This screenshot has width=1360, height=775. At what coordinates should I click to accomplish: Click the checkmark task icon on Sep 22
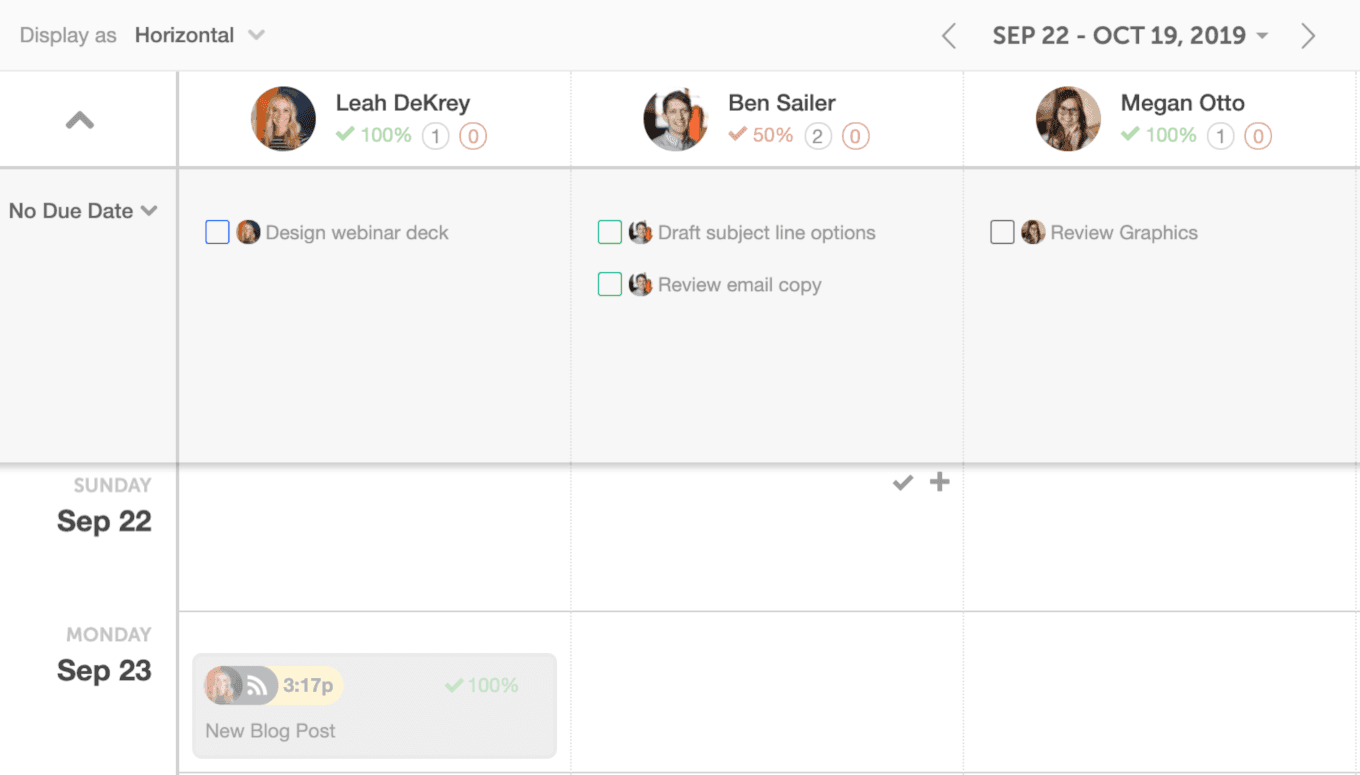(x=903, y=483)
